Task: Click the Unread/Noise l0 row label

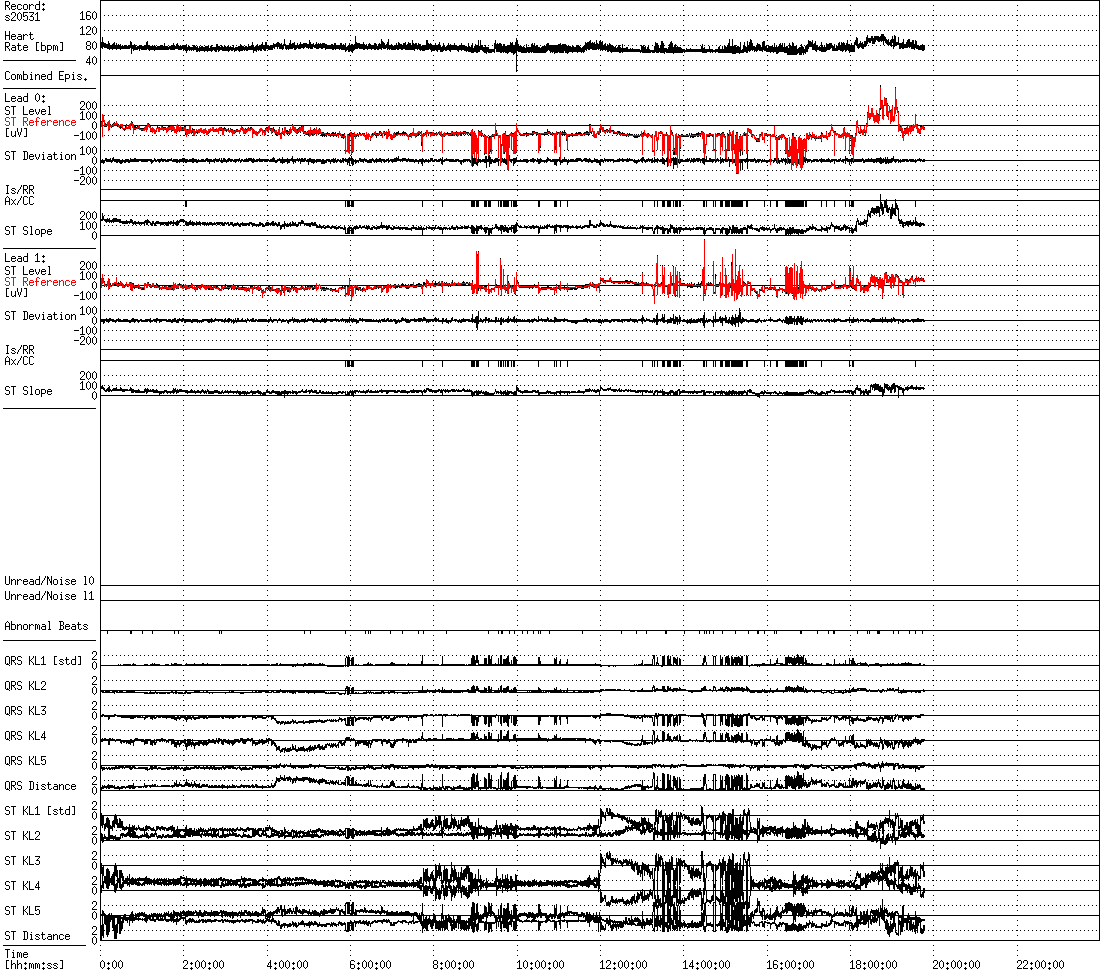Action: (49, 581)
